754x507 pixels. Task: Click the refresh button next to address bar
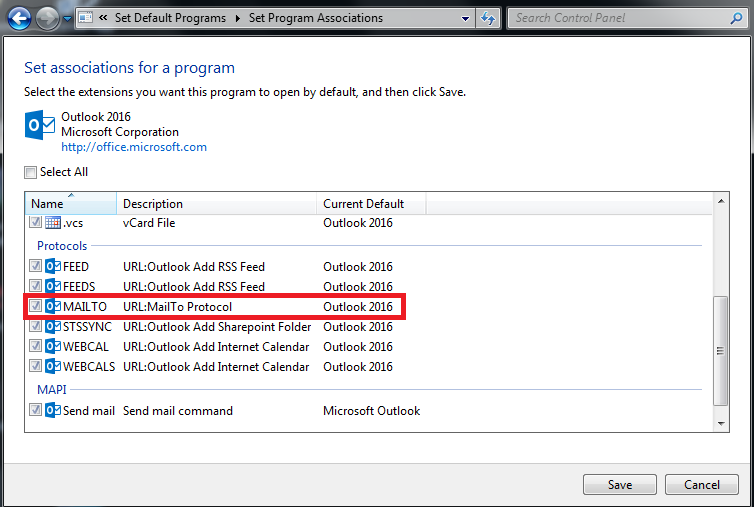(488, 18)
